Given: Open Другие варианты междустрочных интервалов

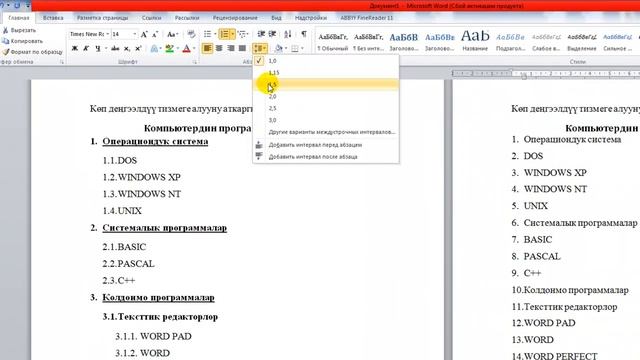Looking at the screenshot, I should click(x=326, y=132).
